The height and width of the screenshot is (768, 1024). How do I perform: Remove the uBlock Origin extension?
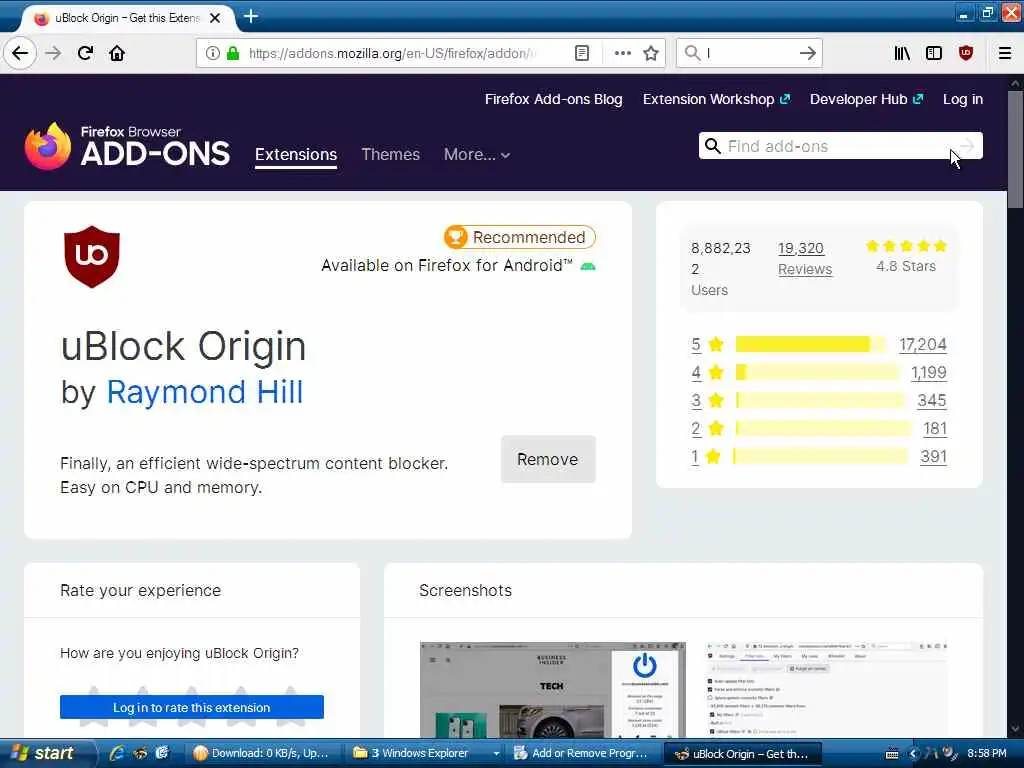(548, 459)
